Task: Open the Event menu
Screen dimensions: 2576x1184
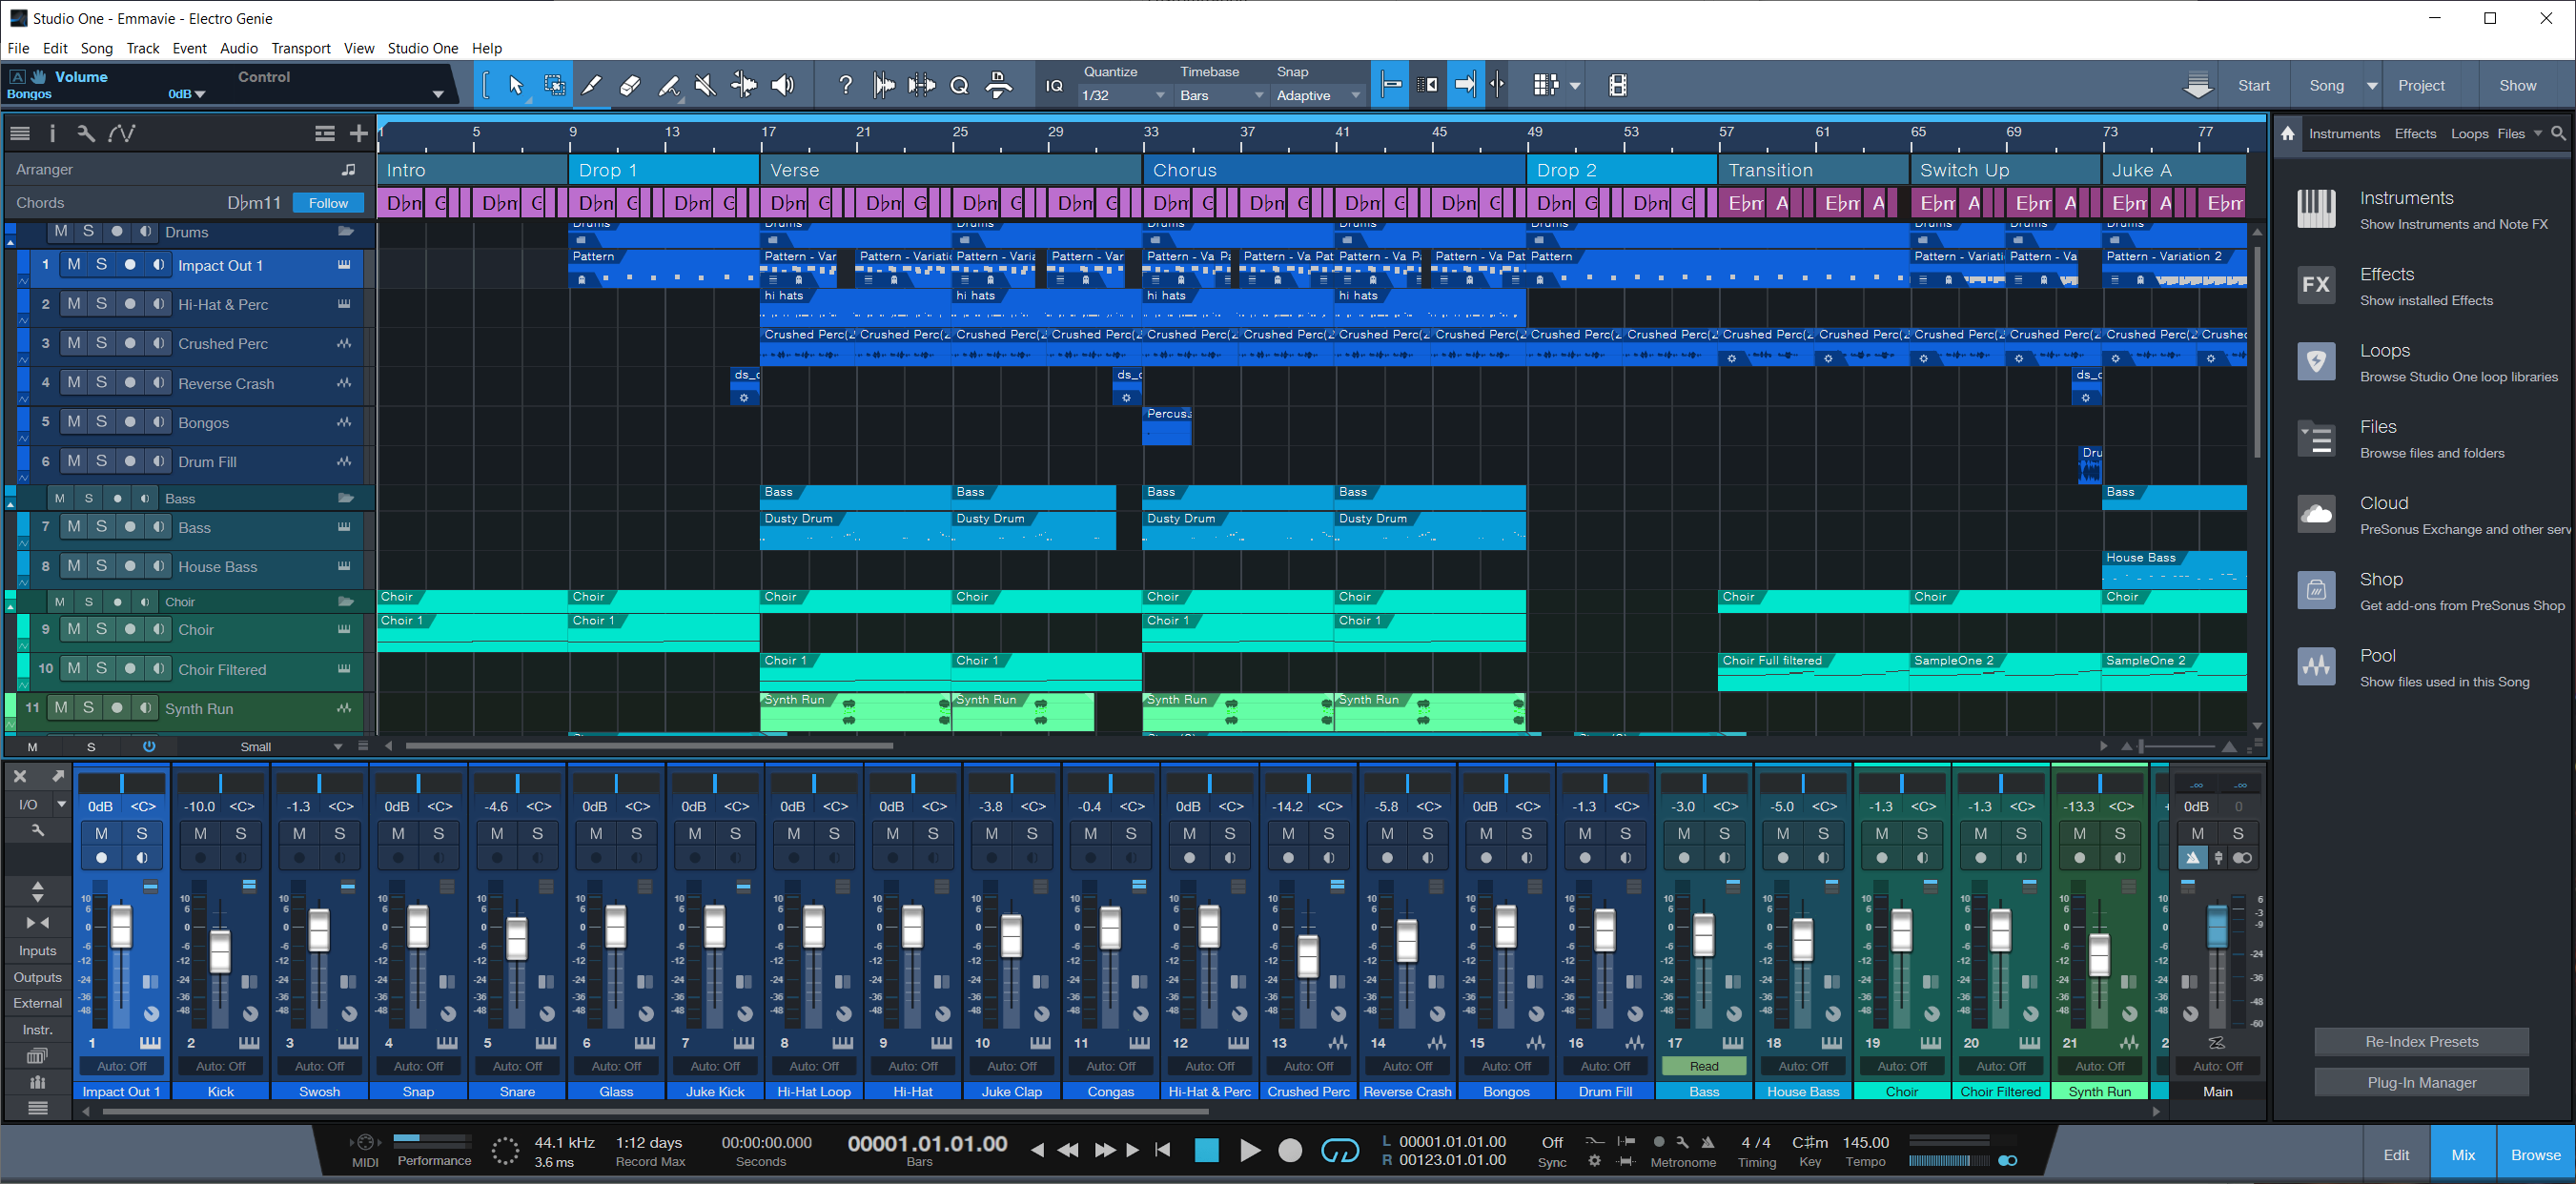Action: (189, 48)
